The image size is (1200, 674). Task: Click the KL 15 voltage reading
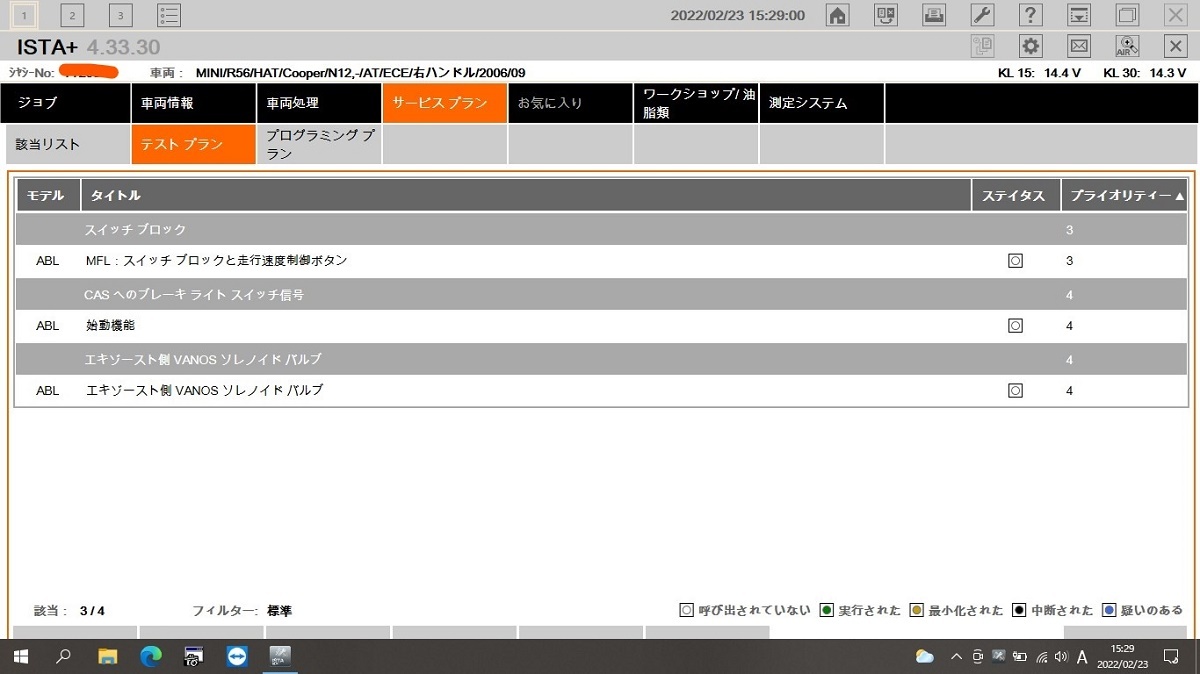[x=1039, y=73]
